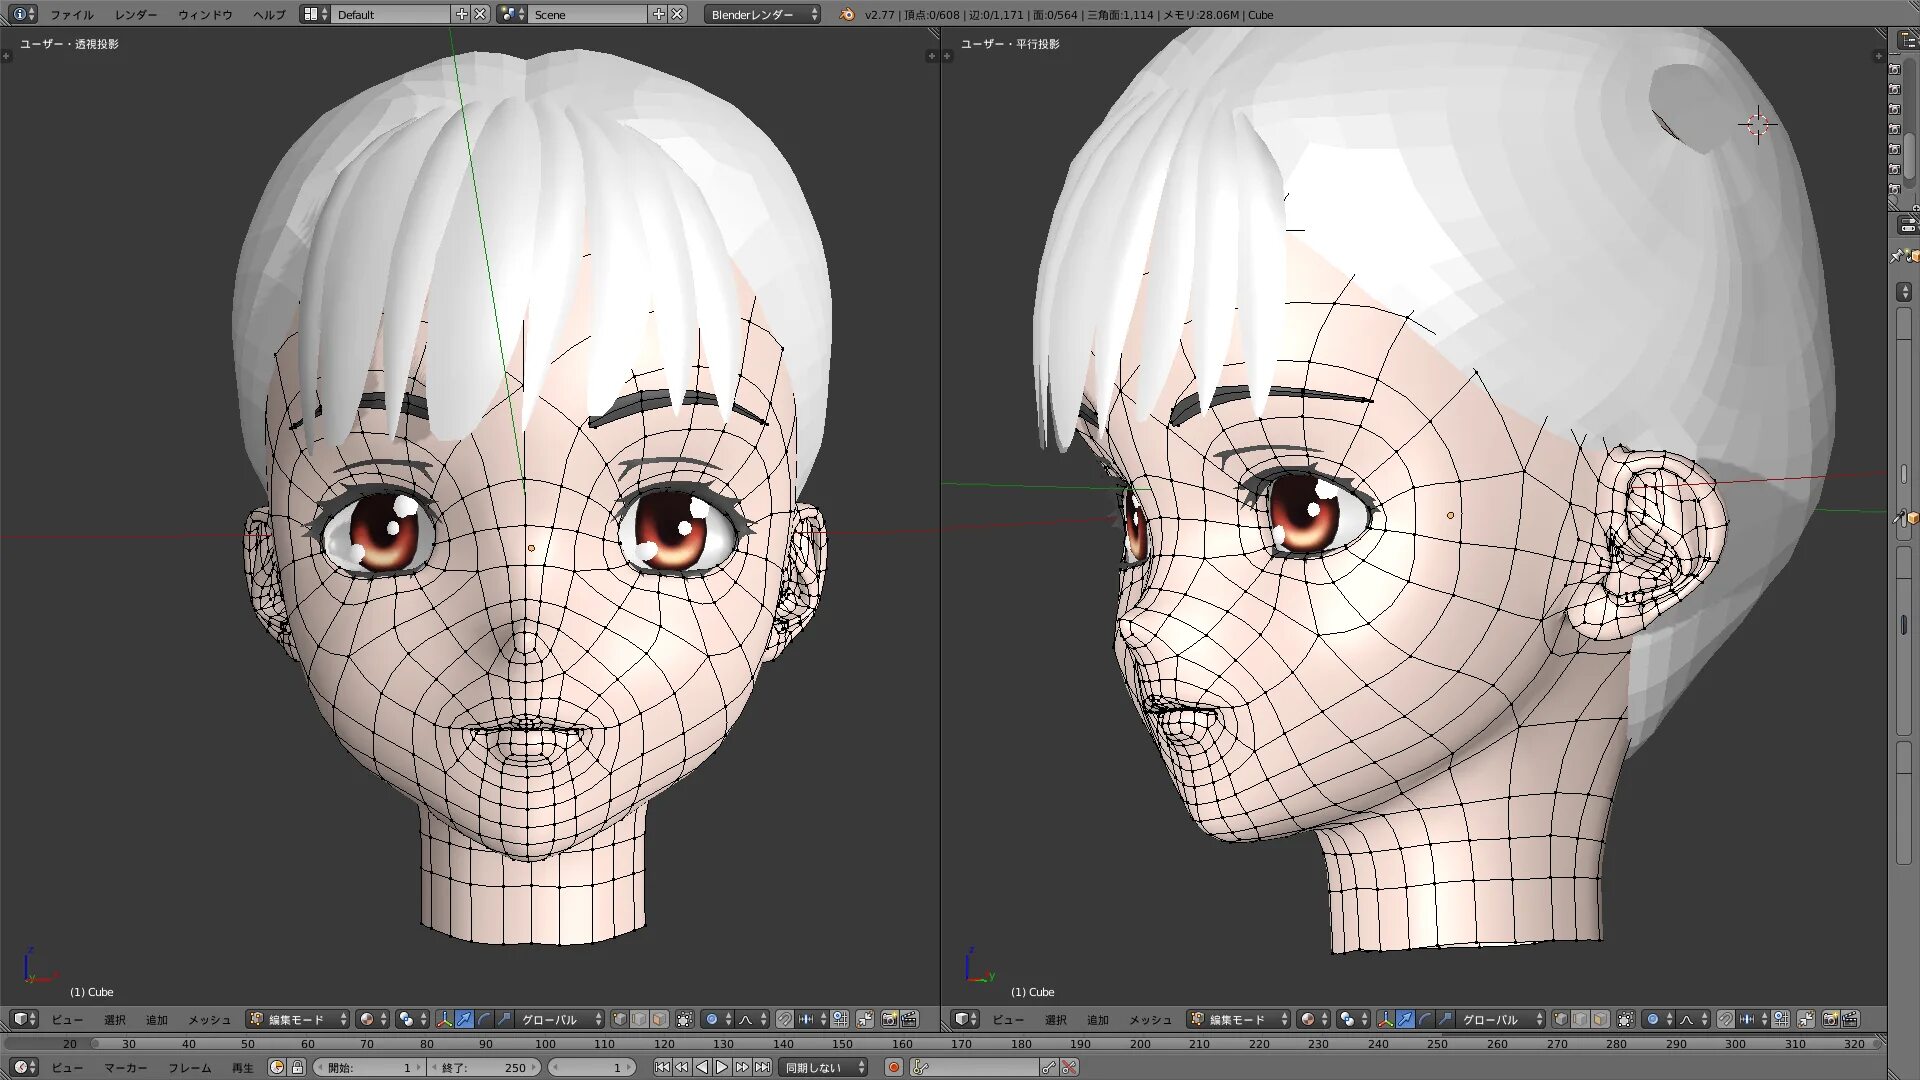Image resolution: width=1920 pixels, height=1080 pixels.
Task: Select vertex select mode in the left viewport
Action: coord(620,1019)
